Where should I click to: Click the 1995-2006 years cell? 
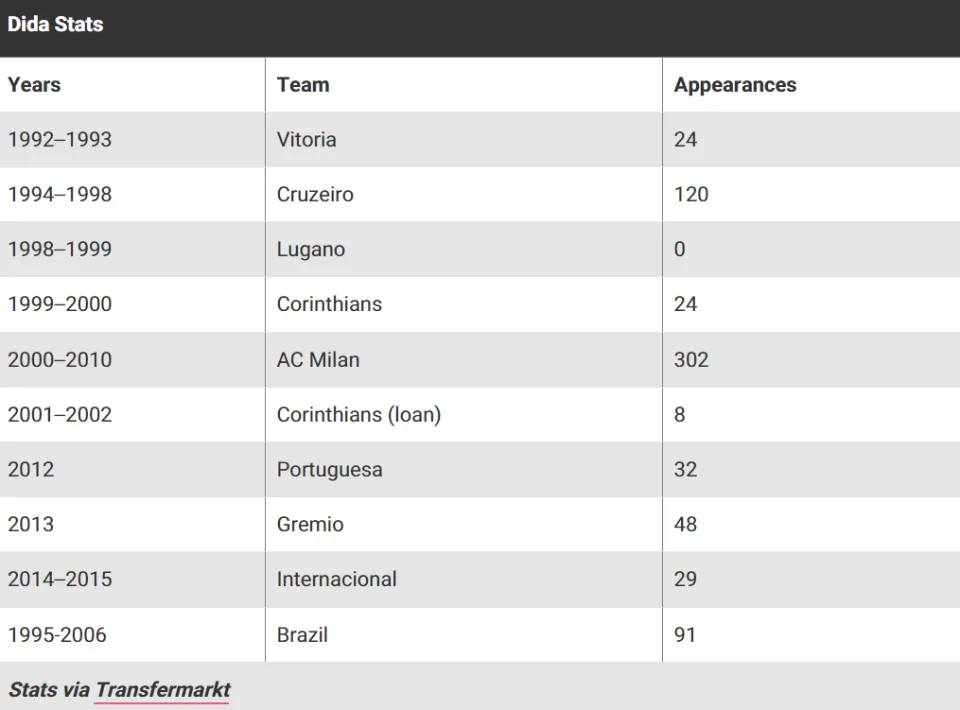[x=57, y=635]
